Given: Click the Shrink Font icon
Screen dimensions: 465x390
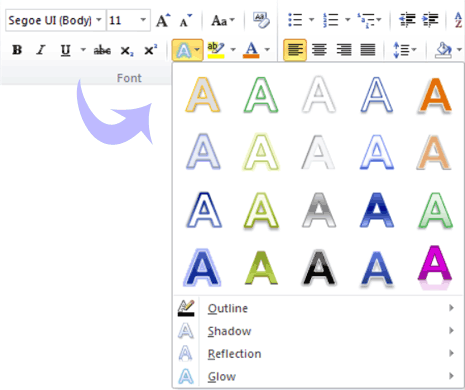Looking at the screenshot, I should click(x=186, y=21).
